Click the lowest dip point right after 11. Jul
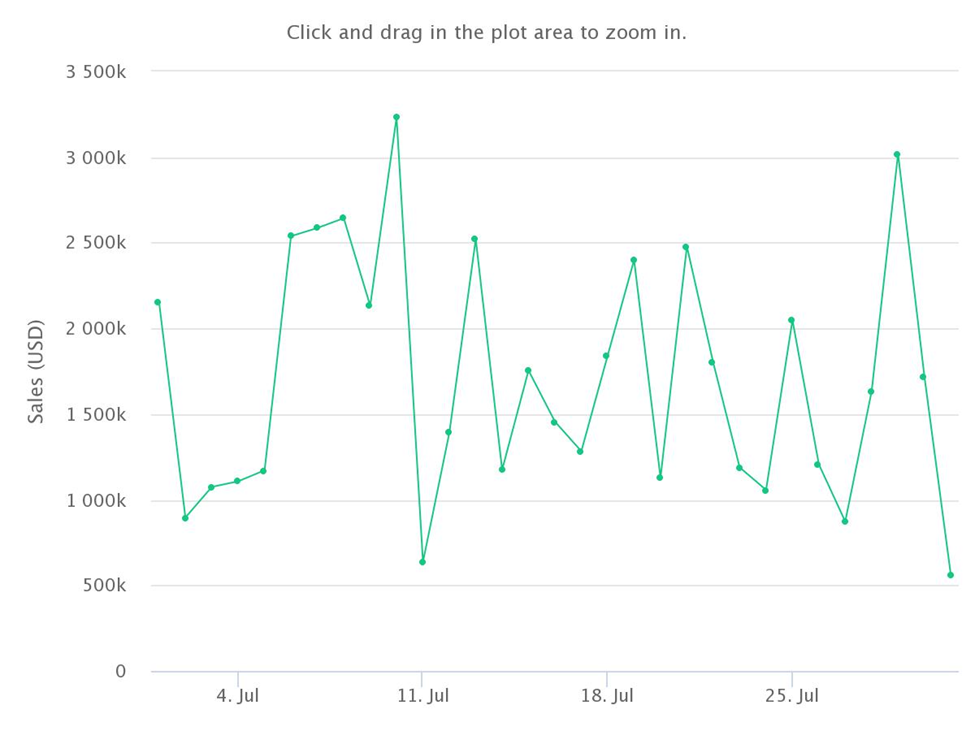This screenshot has height=731, width=975. (x=422, y=562)
